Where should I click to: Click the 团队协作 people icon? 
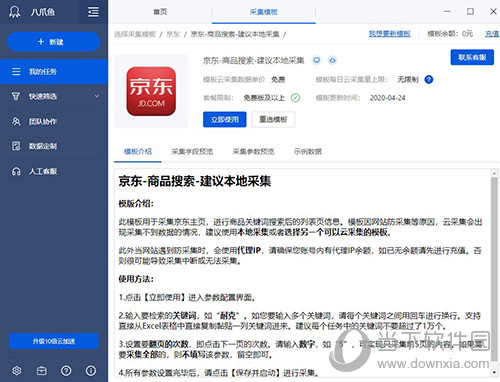click(16, 121)
